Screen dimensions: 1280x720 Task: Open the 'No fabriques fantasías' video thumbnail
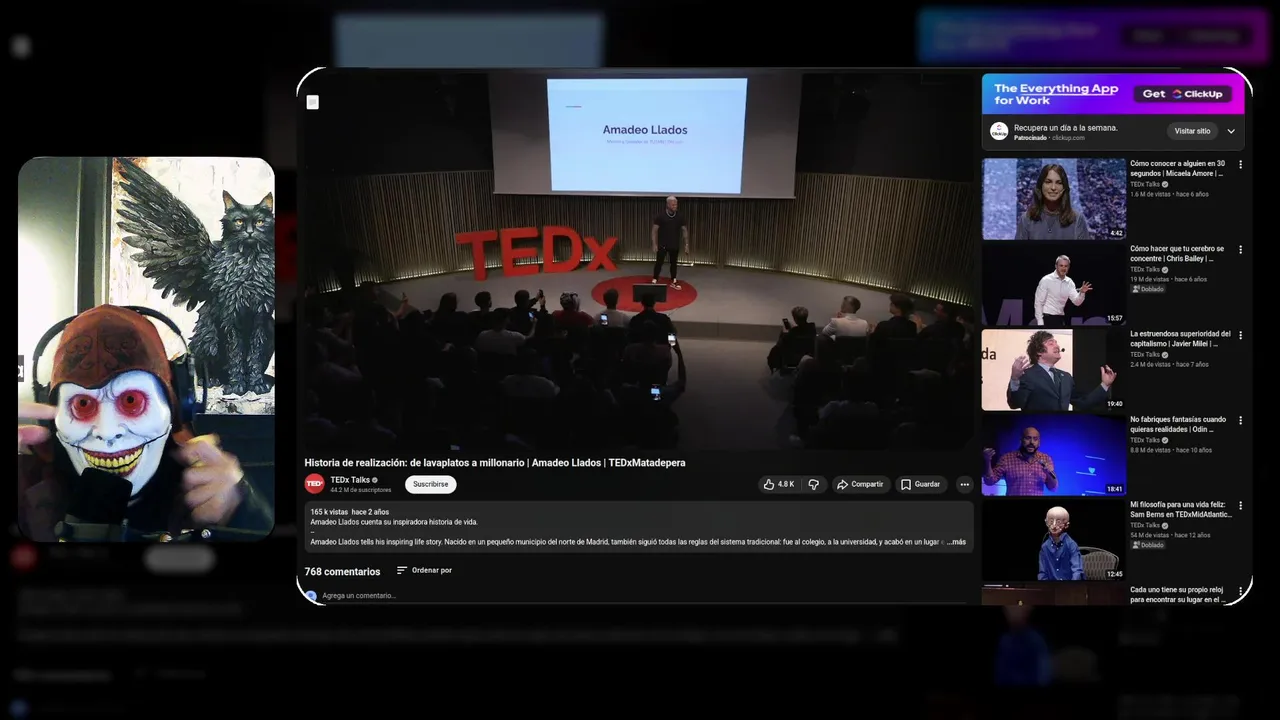click(x=1054, y=455)
